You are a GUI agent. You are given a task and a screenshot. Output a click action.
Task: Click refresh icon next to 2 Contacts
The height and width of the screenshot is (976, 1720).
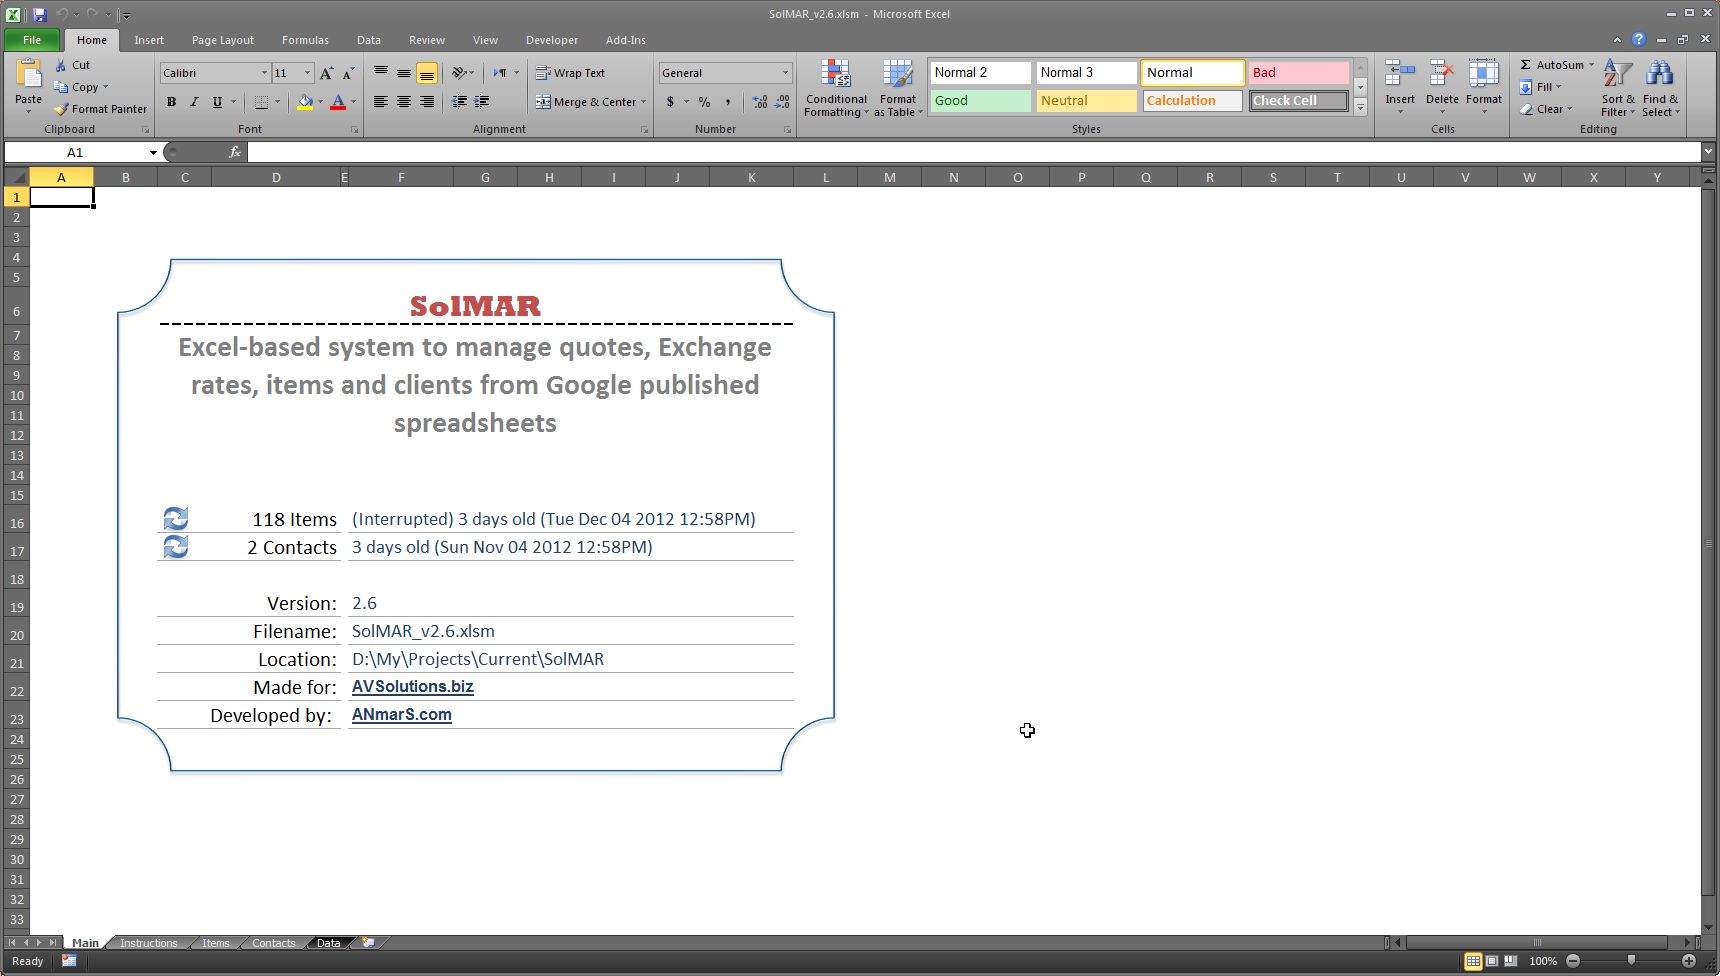coord(176,547)
